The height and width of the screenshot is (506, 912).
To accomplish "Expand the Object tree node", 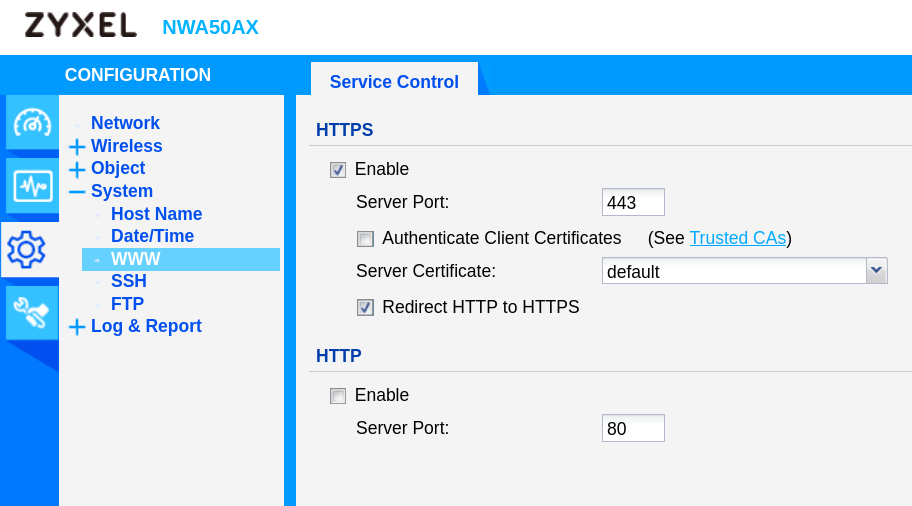I will [77, 169].
